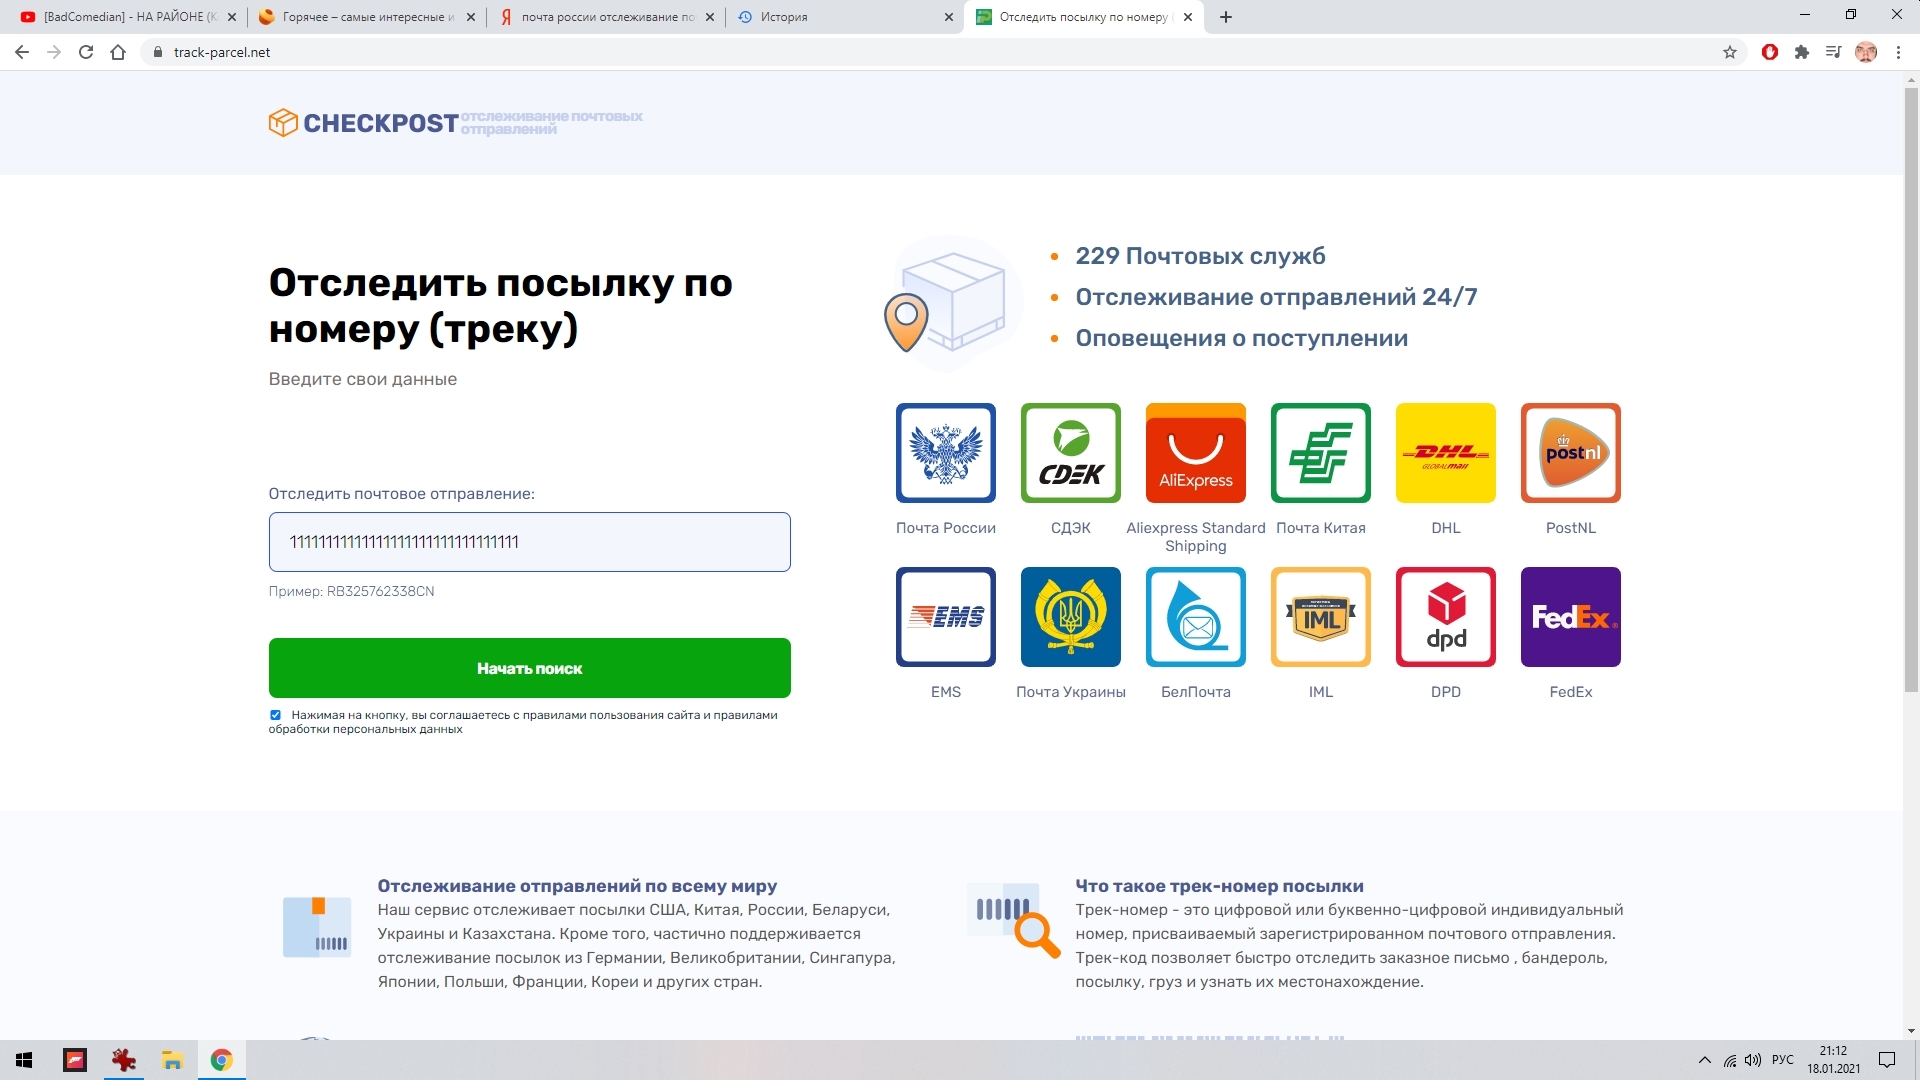The image size is (1920, 1080).
Task: Pick the AliExpress Standard Shipping icon
Action: tap(1195, 452)
